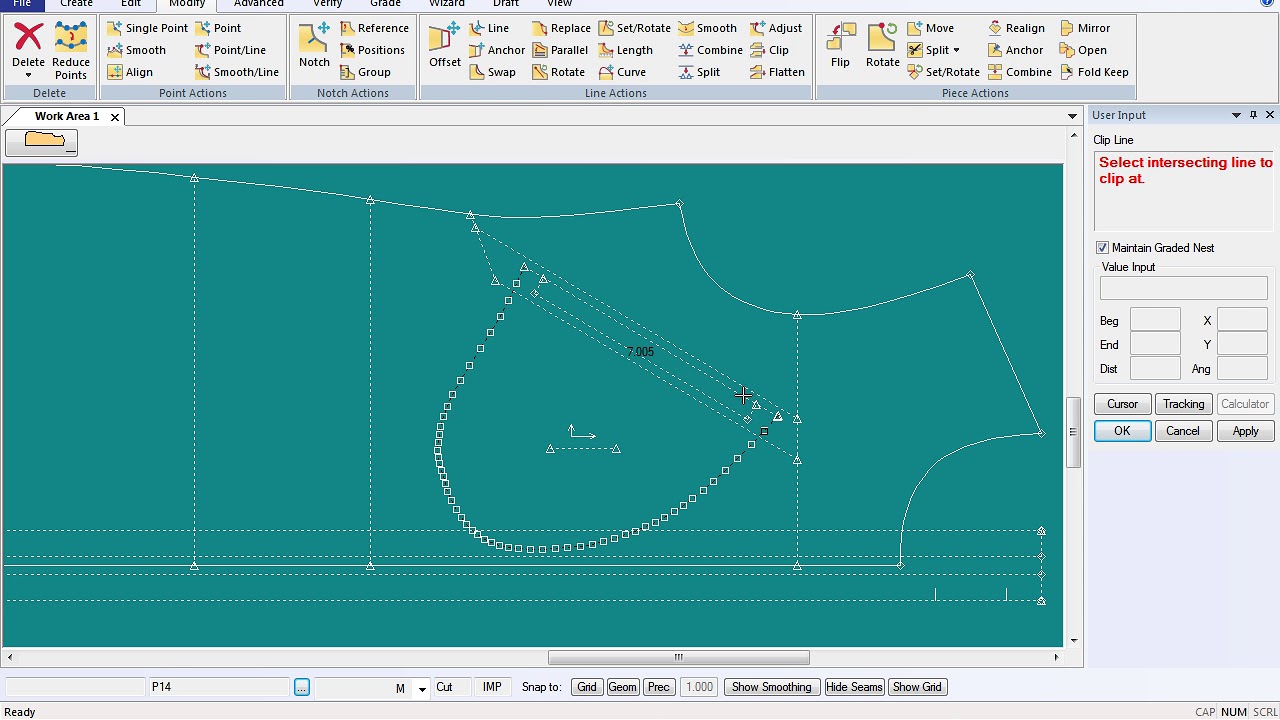Choose the Combine lines tool
Viewport: 1280px width, 720px height.
coord(710,50)
